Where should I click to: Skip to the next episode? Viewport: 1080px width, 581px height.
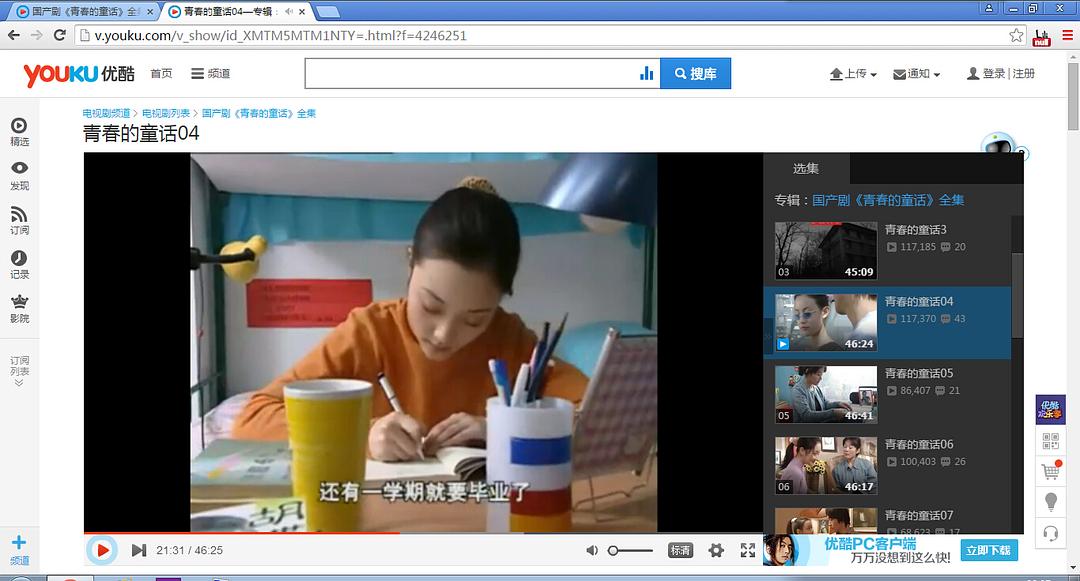pyautogui.click(x=138, y=550)
